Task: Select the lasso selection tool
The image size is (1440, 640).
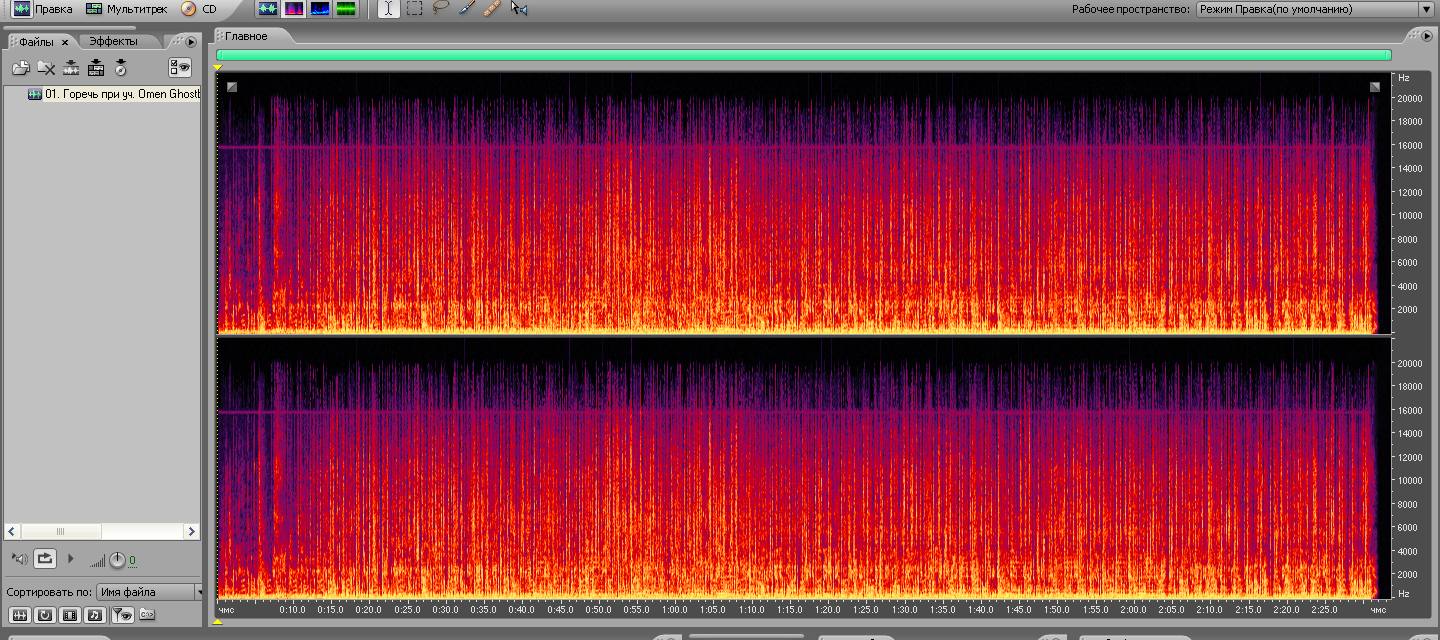Action: [440, 9]
